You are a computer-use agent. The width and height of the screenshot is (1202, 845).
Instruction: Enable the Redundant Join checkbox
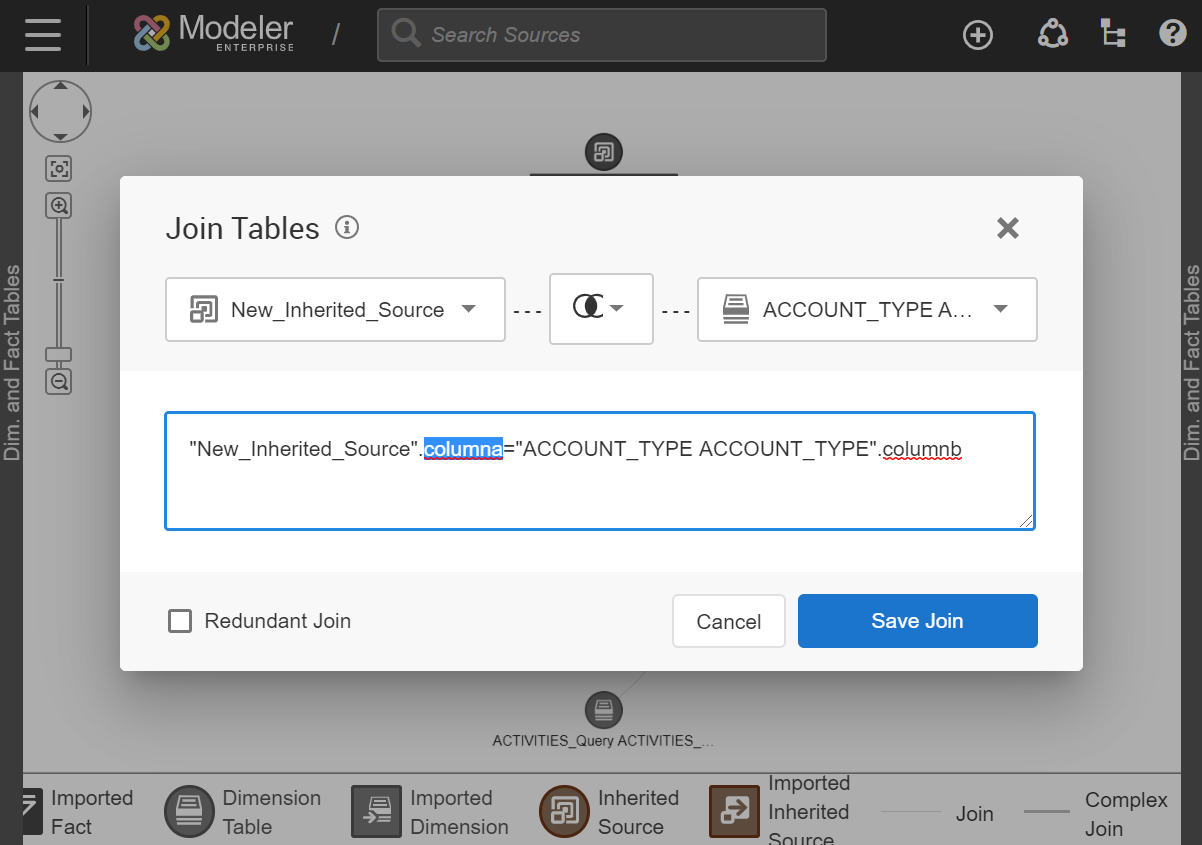pyautogui.click(x=180, y=621)
